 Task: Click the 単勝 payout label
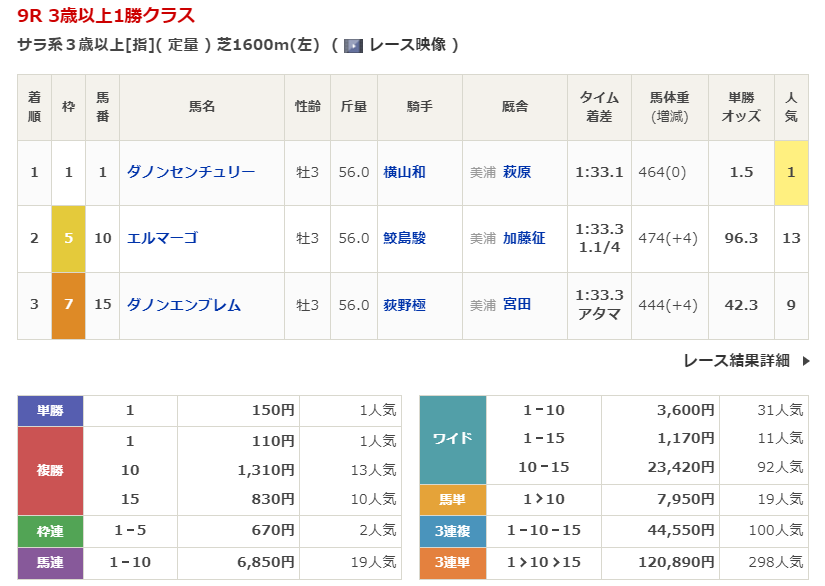[x=50, y=410]
